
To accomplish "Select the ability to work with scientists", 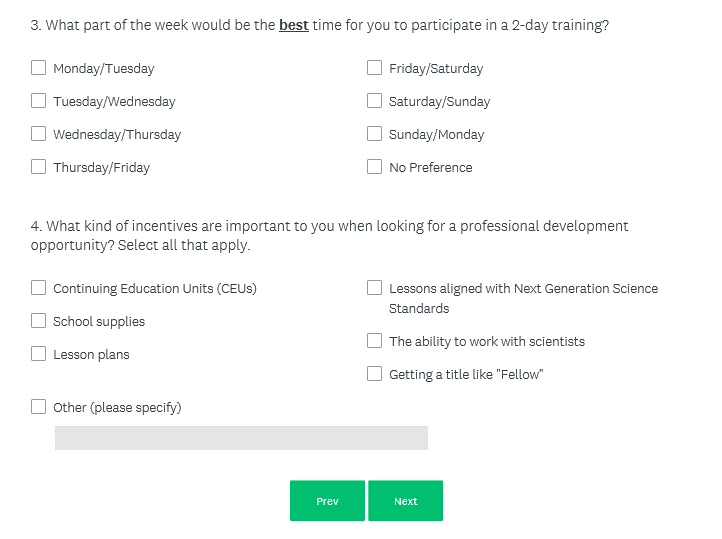I will point(375,341).
